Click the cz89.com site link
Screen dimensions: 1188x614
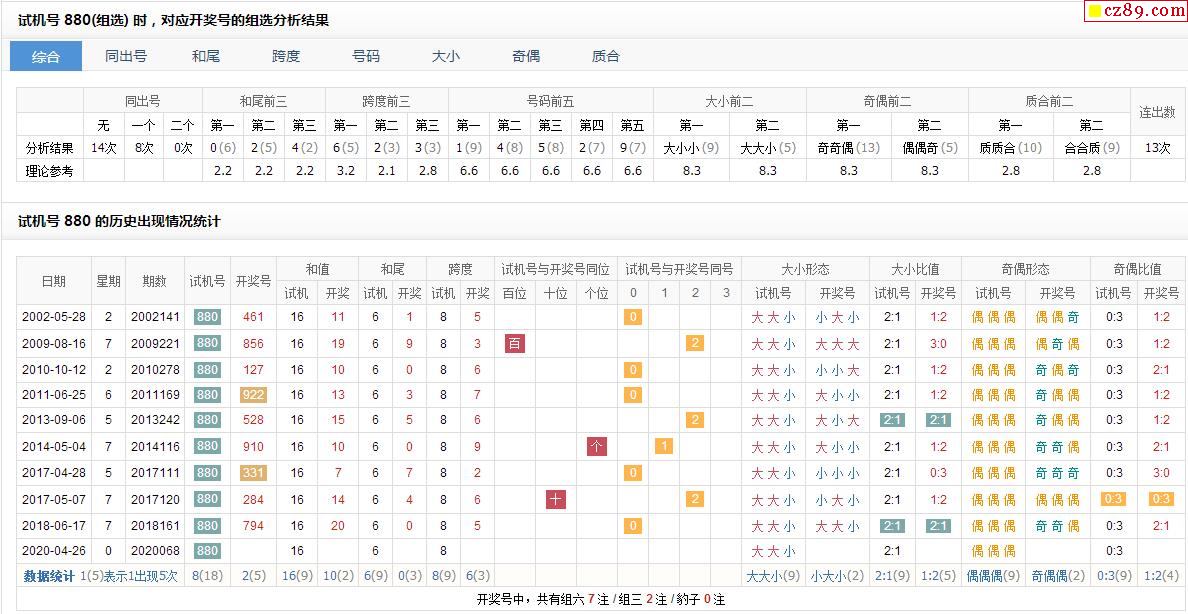[x=1144, y=11]
